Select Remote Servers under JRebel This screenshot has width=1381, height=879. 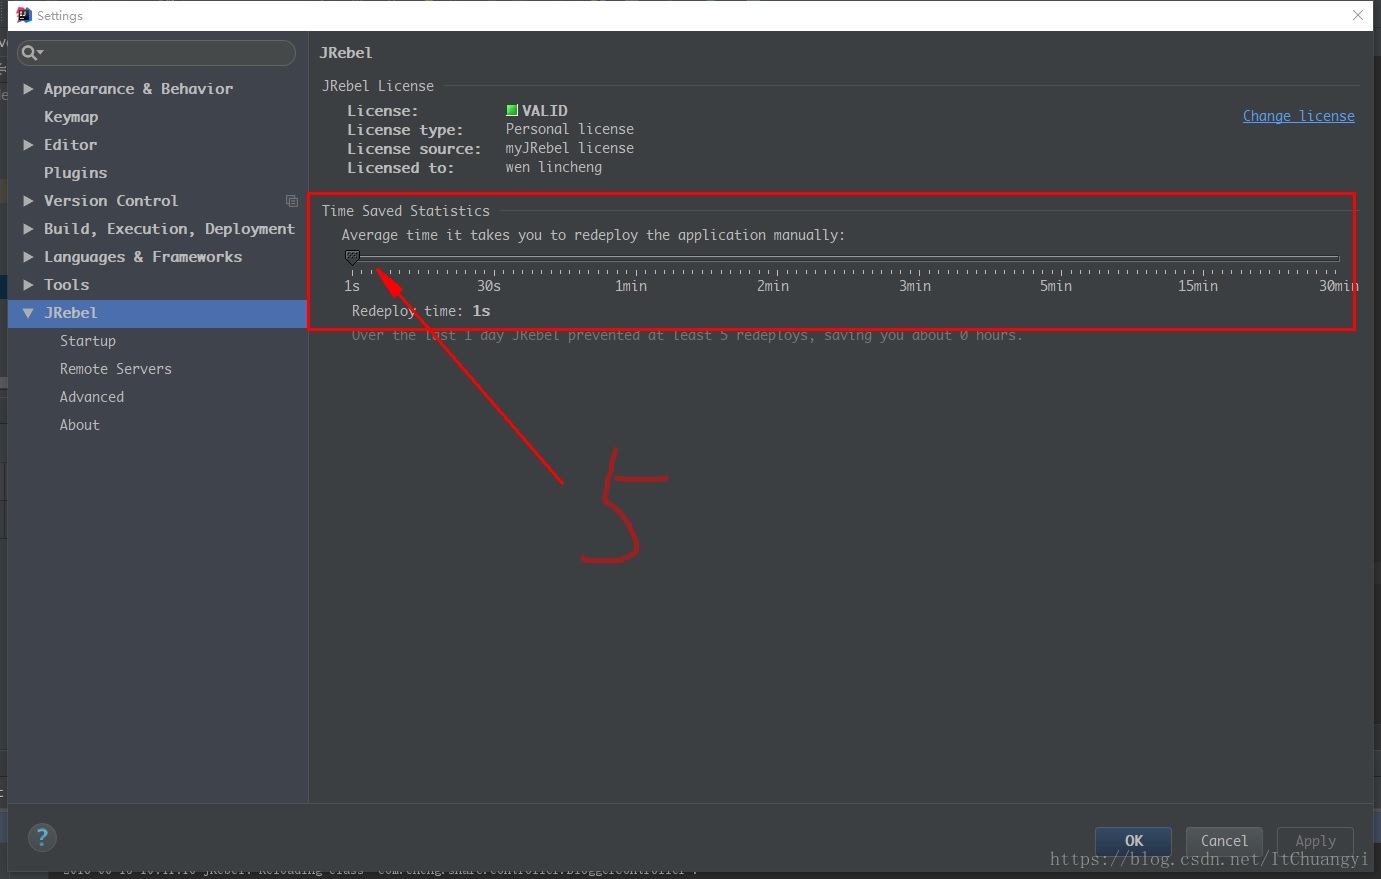(x=116, y=369)
